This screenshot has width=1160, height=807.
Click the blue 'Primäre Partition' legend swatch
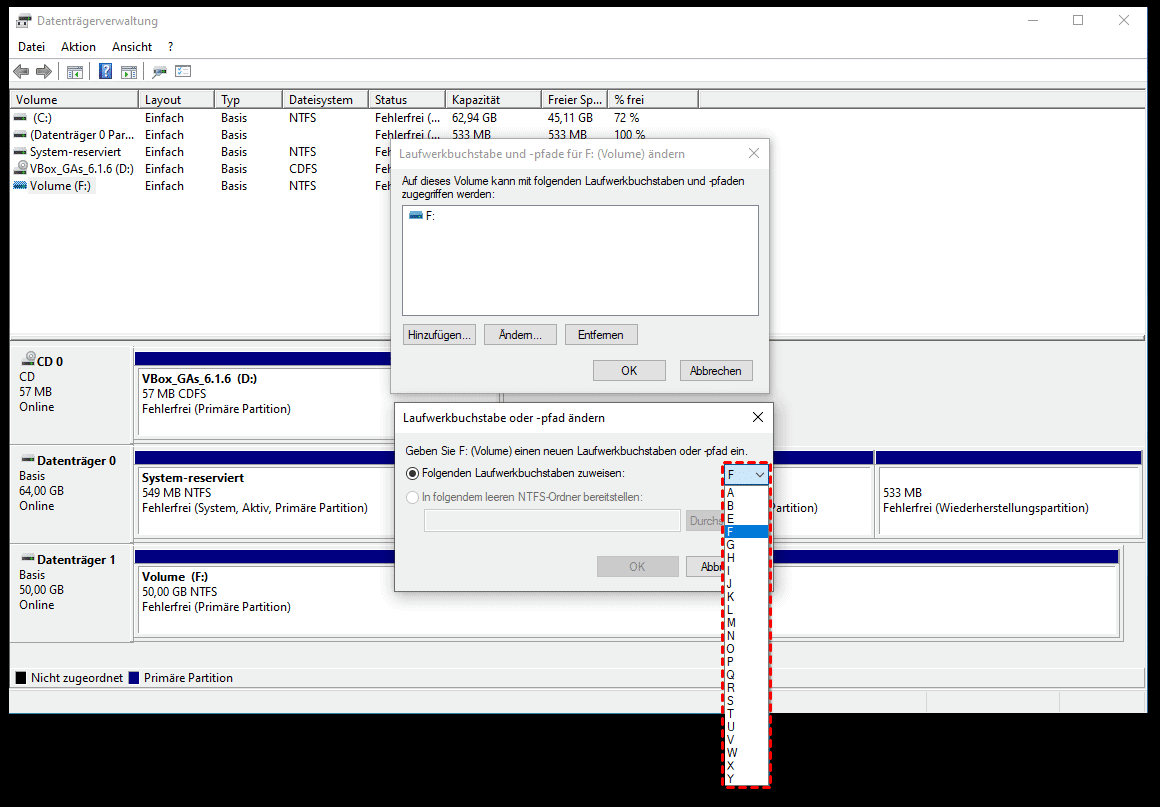point(134,678)
